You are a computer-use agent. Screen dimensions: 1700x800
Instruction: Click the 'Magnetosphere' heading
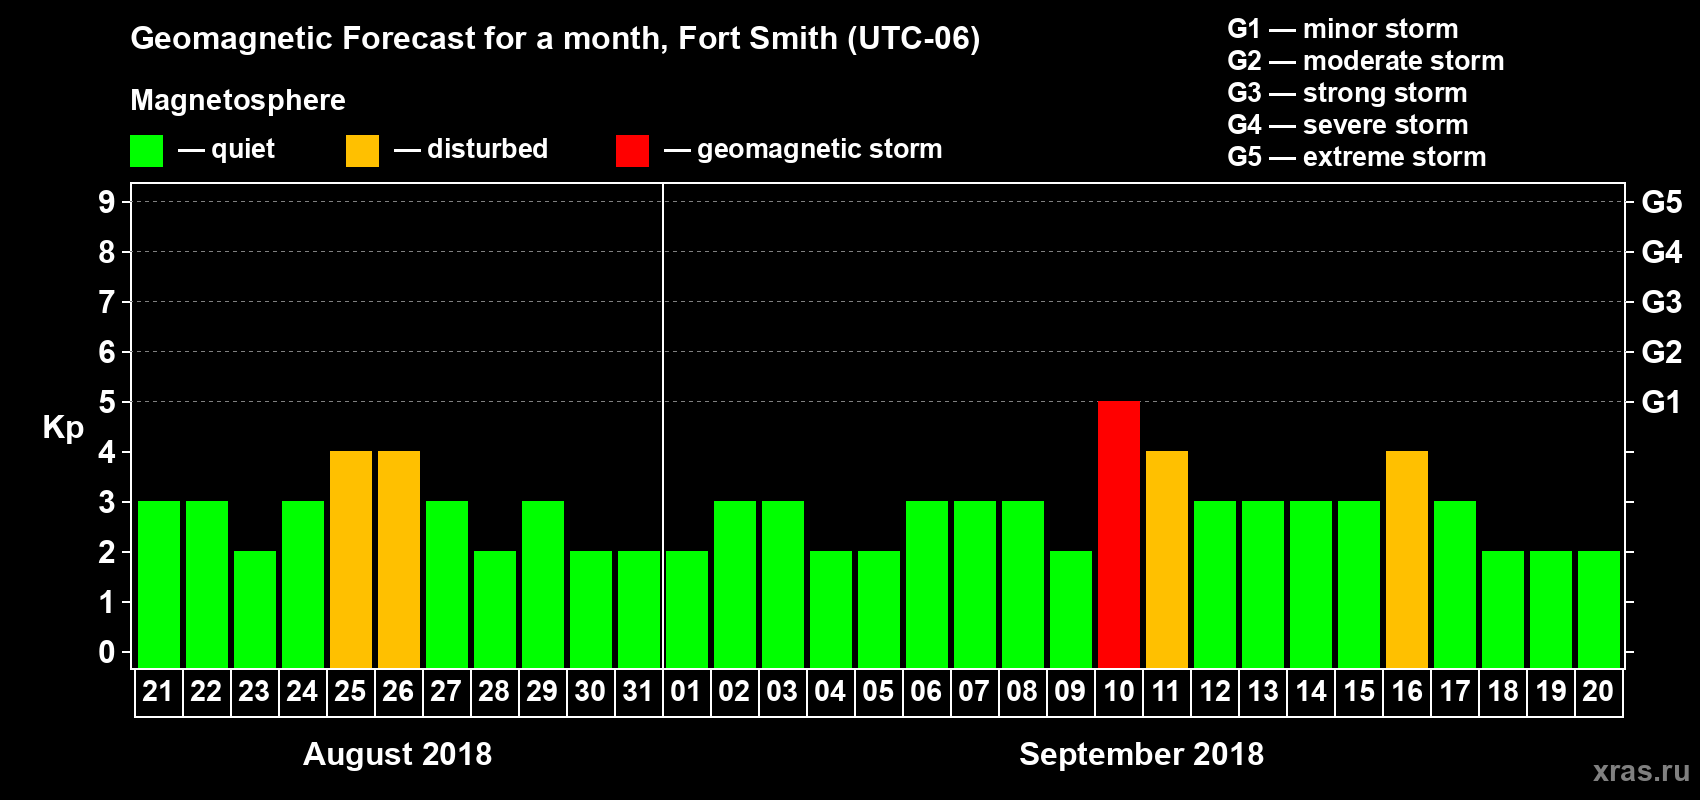(238, 100)
